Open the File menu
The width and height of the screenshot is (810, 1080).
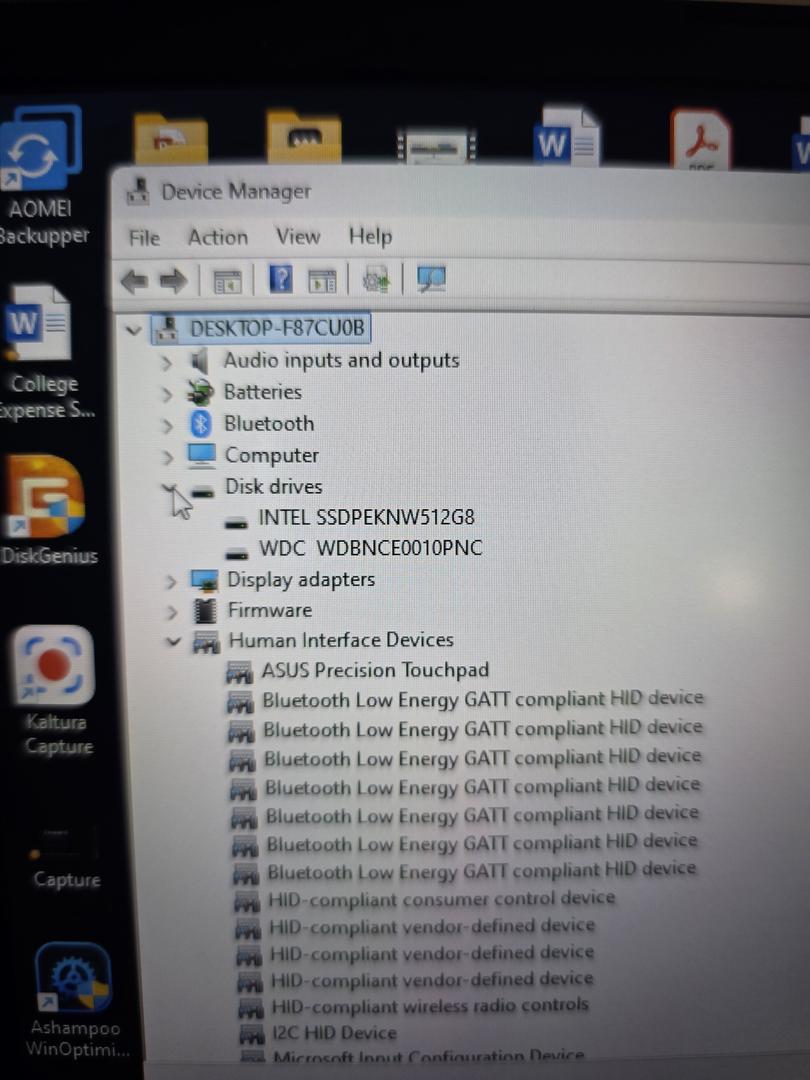(144, 238)
